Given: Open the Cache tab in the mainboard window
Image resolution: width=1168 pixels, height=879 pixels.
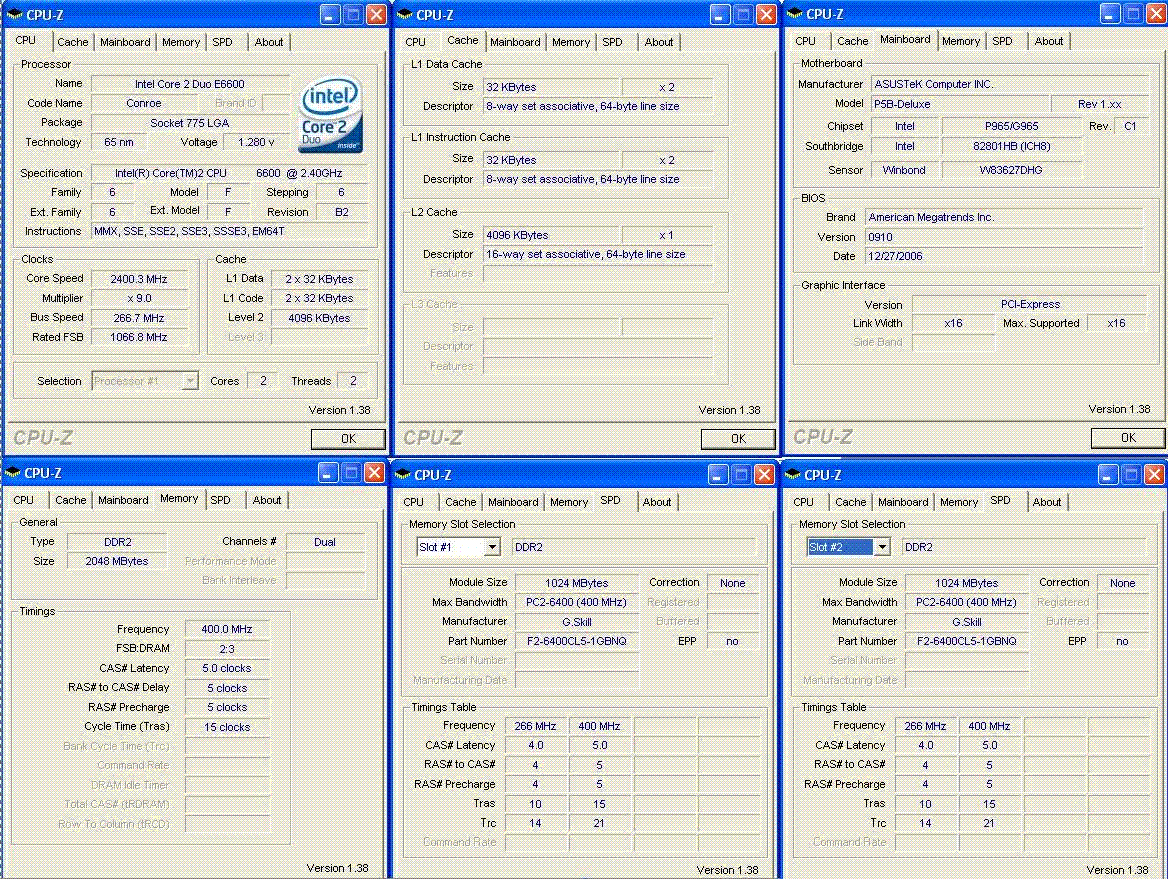Looking at the screenshot, I should tap(852, 42).
